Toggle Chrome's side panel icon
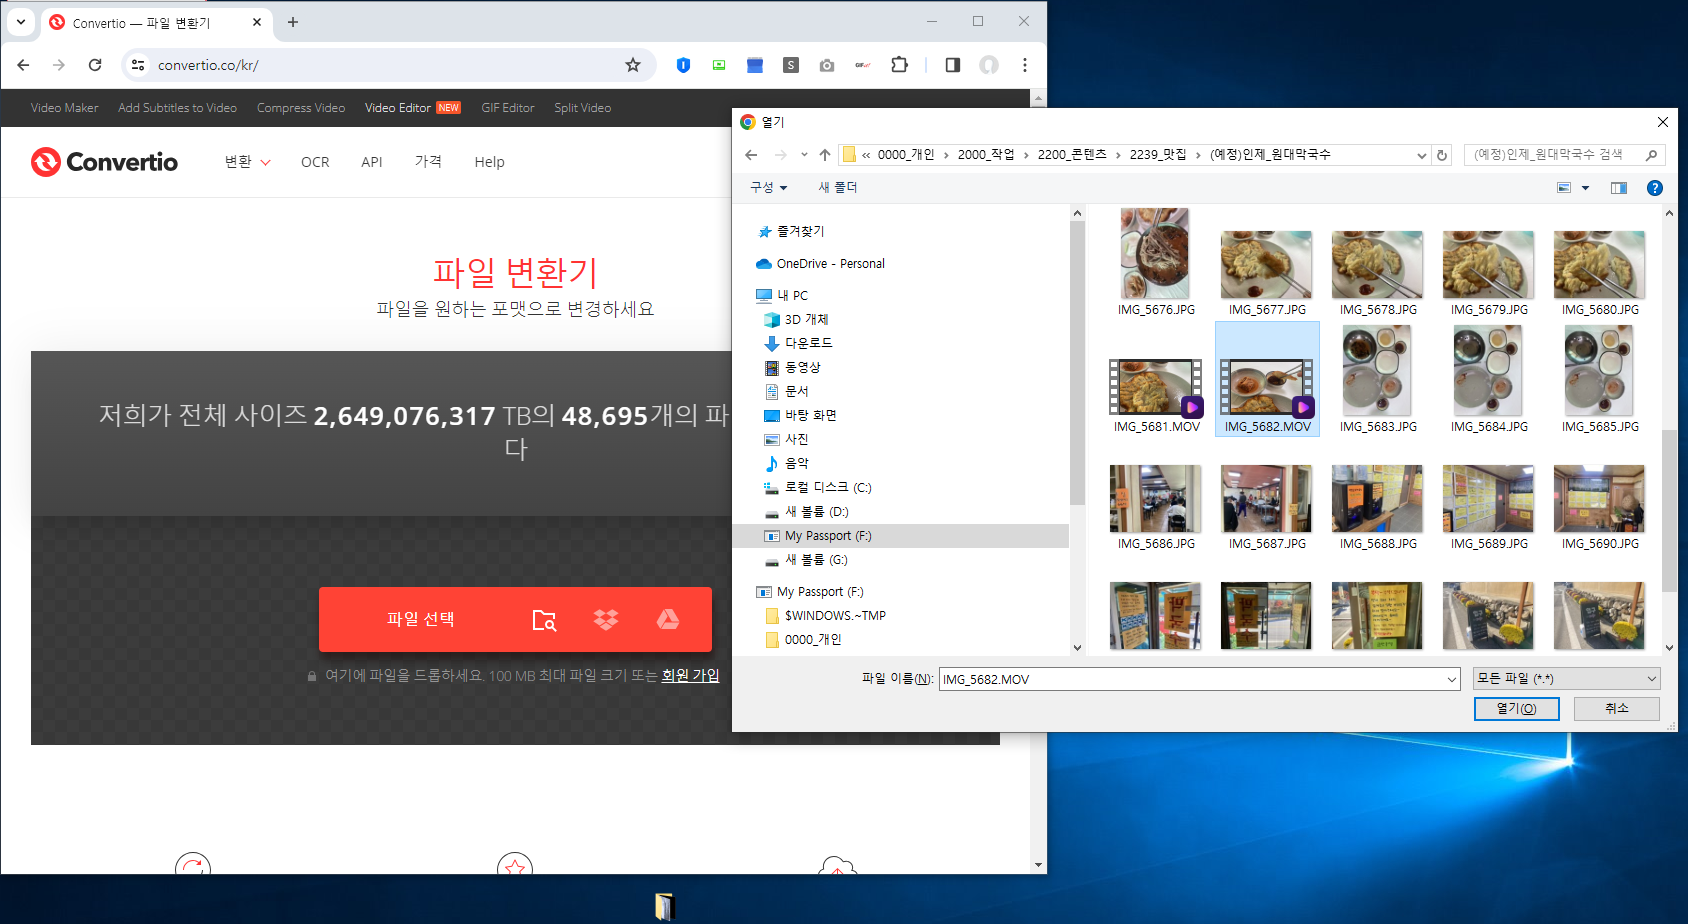 (x=952, y=65)
